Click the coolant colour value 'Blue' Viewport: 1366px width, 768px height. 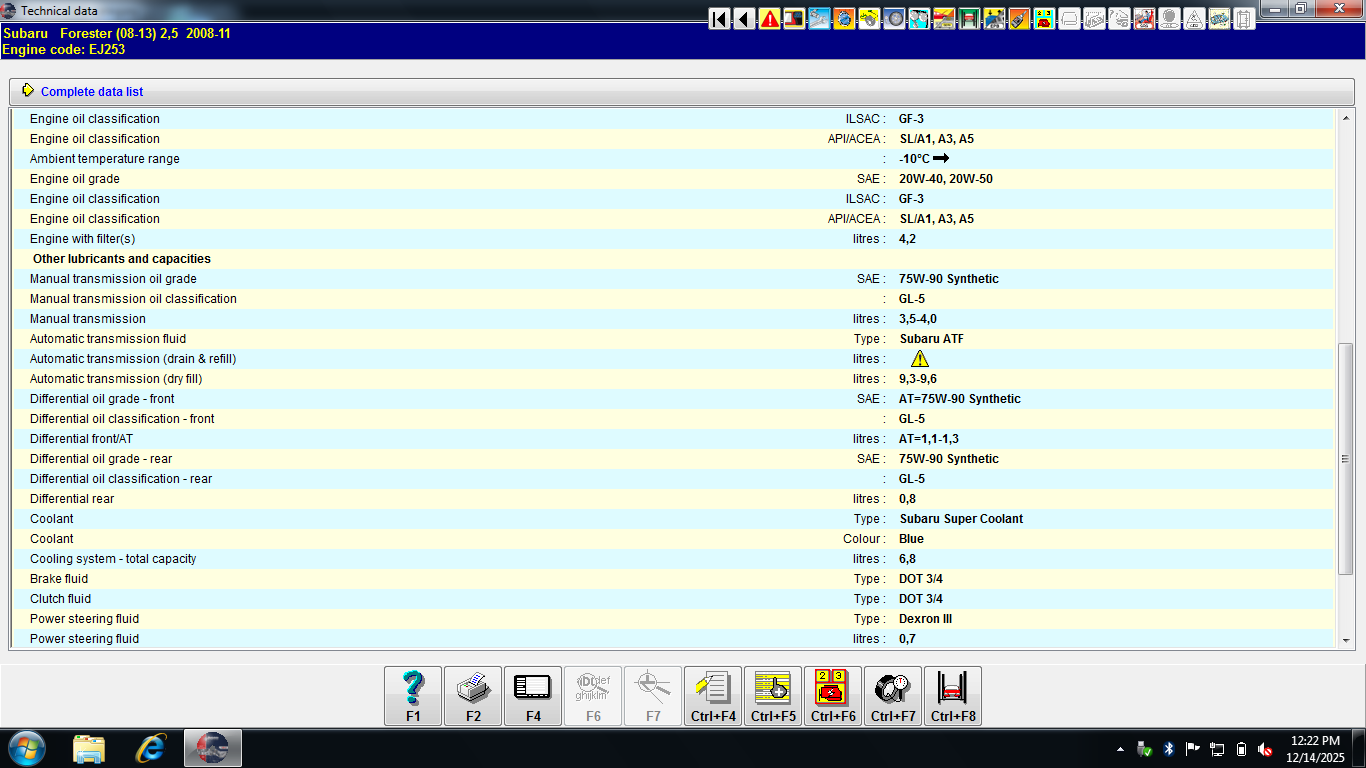pos(911,539)
